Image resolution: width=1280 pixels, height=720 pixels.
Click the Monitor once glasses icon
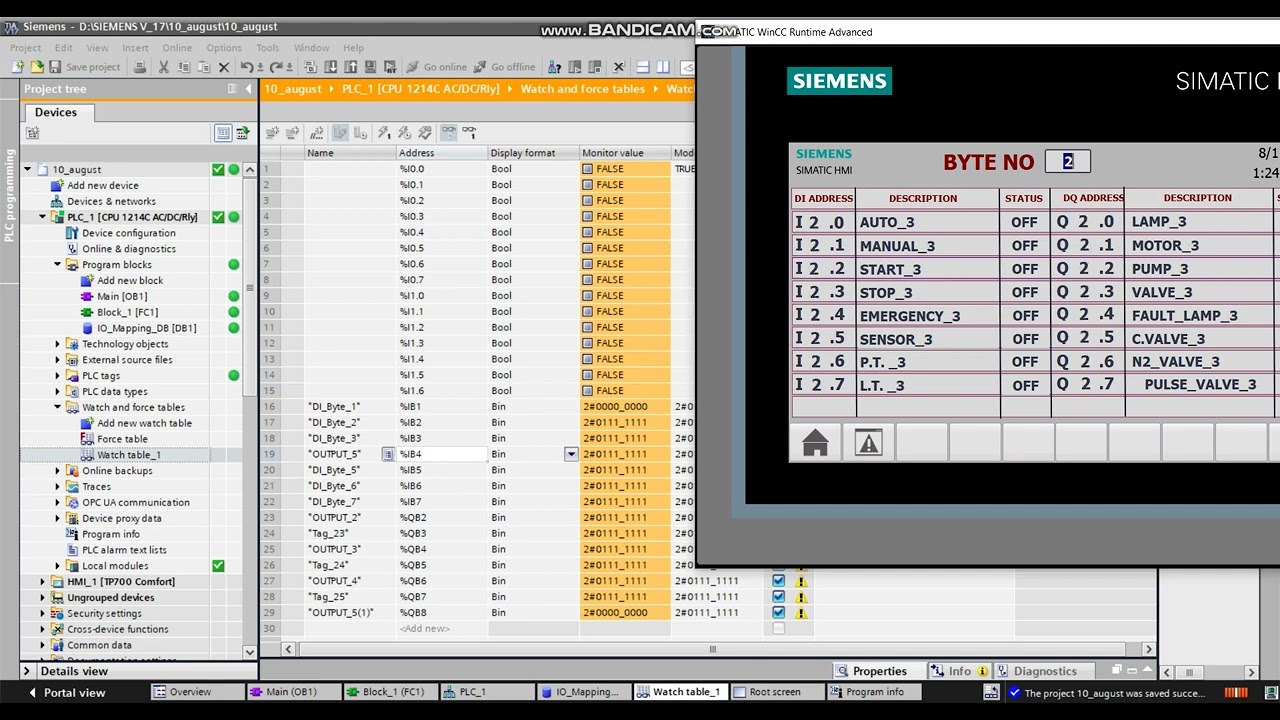[x=468, y=132]
